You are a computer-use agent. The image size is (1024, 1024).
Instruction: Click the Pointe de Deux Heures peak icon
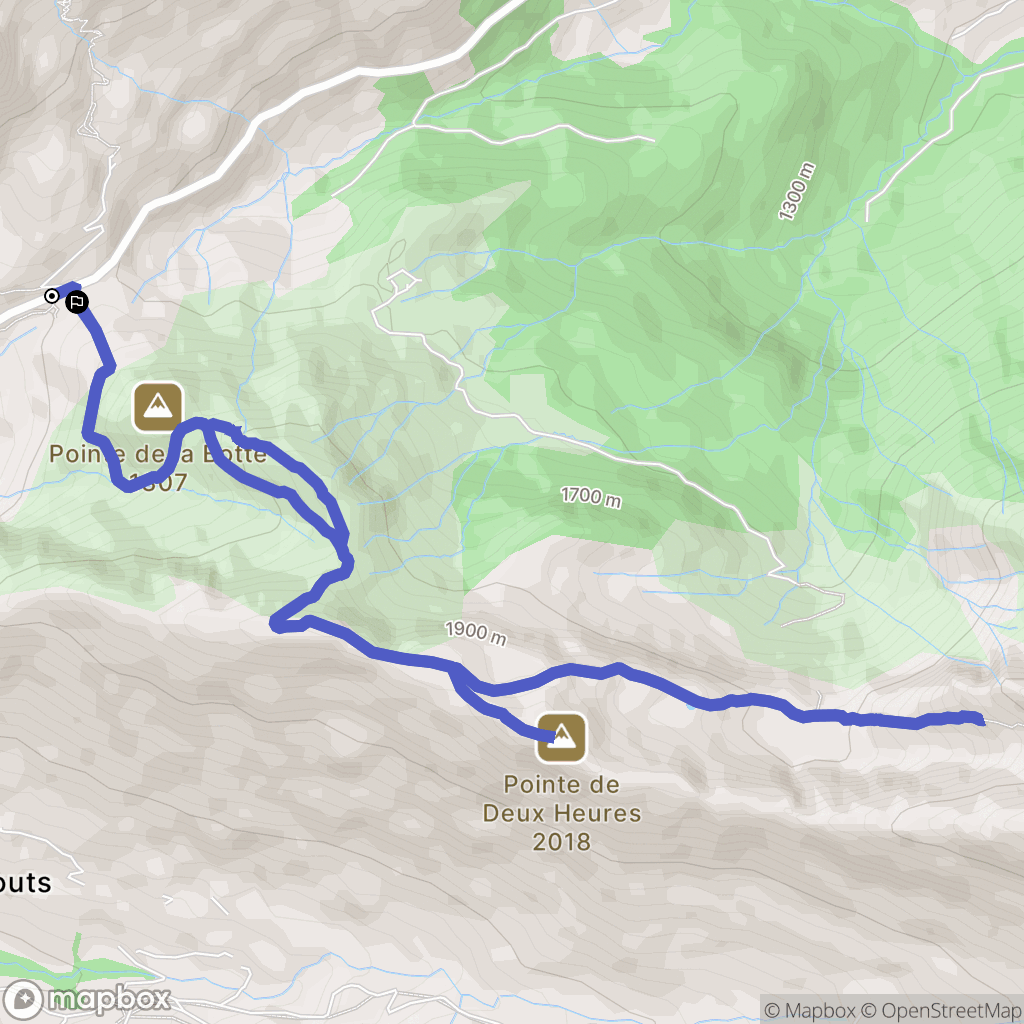click(x=561, y=737)
